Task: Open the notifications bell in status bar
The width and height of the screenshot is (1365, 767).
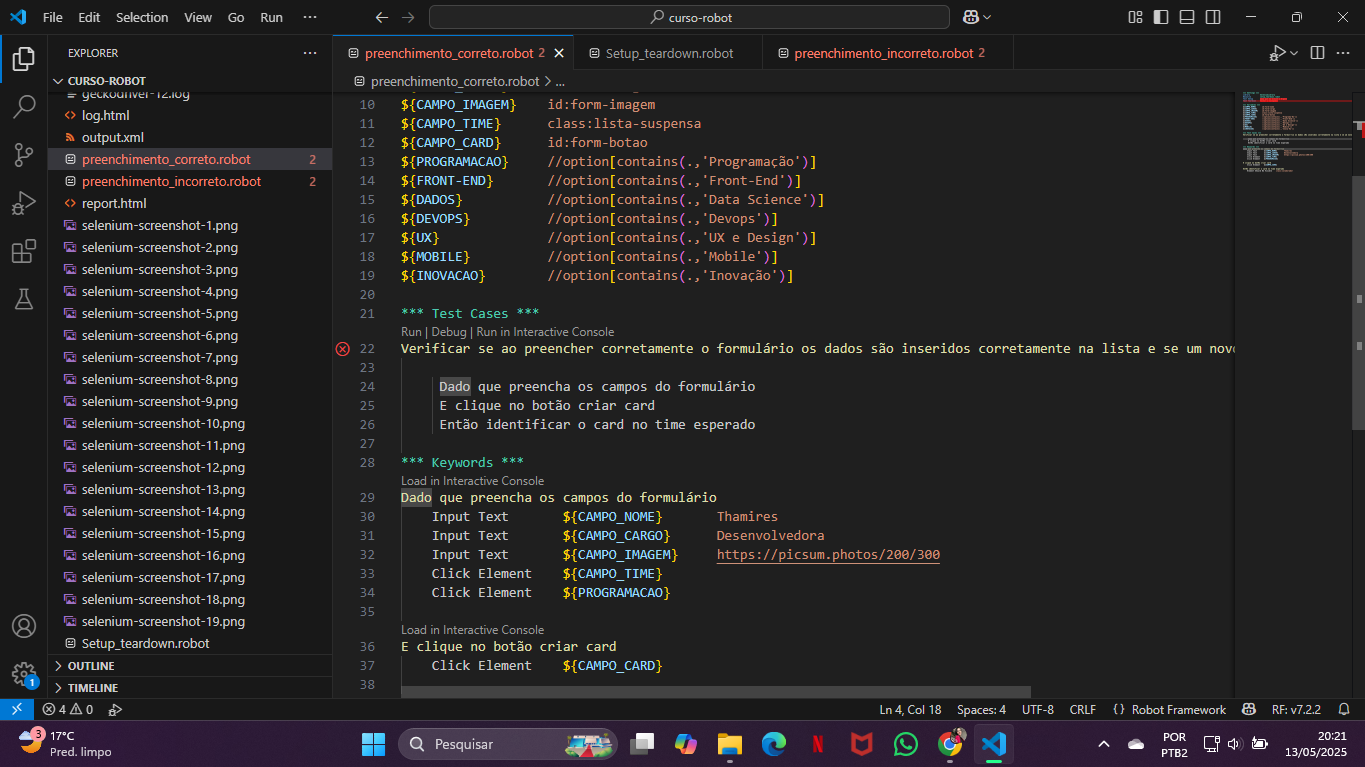Action: 1343,709
